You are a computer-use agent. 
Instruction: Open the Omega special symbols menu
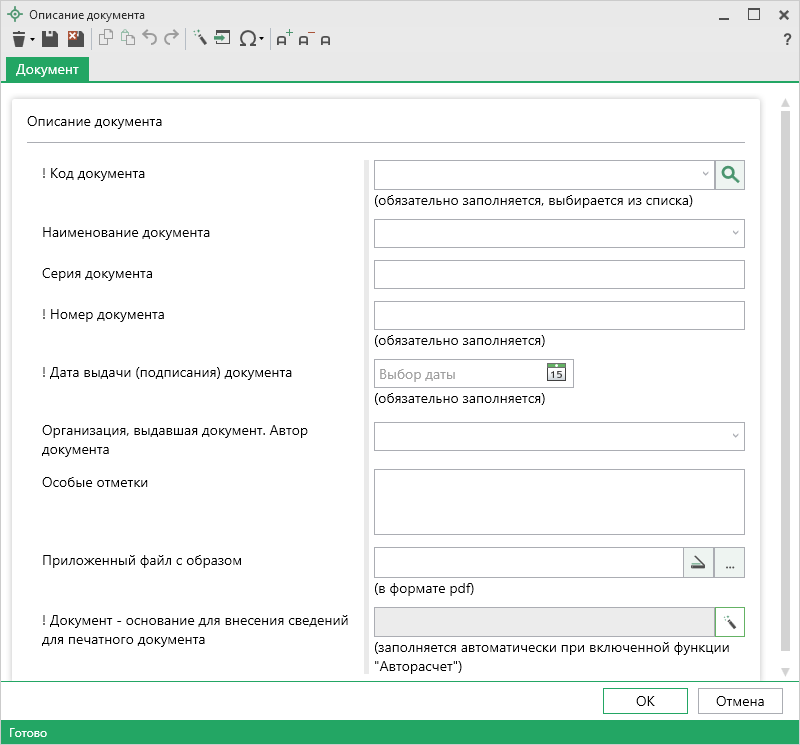pyautogui.click(x=250, y=39)
